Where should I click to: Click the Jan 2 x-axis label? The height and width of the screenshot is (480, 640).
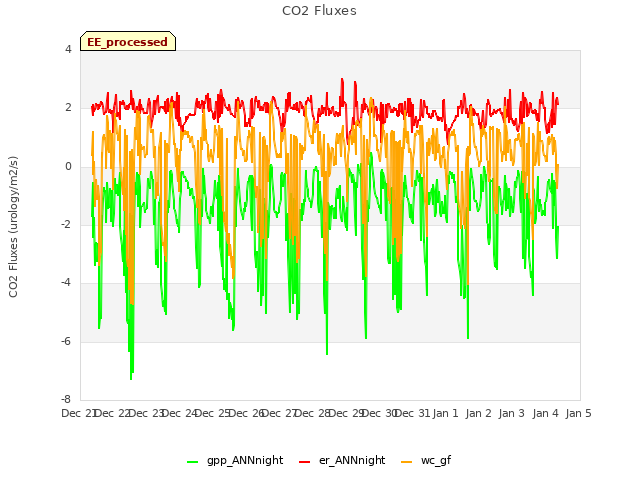click(x=478, y=413)
